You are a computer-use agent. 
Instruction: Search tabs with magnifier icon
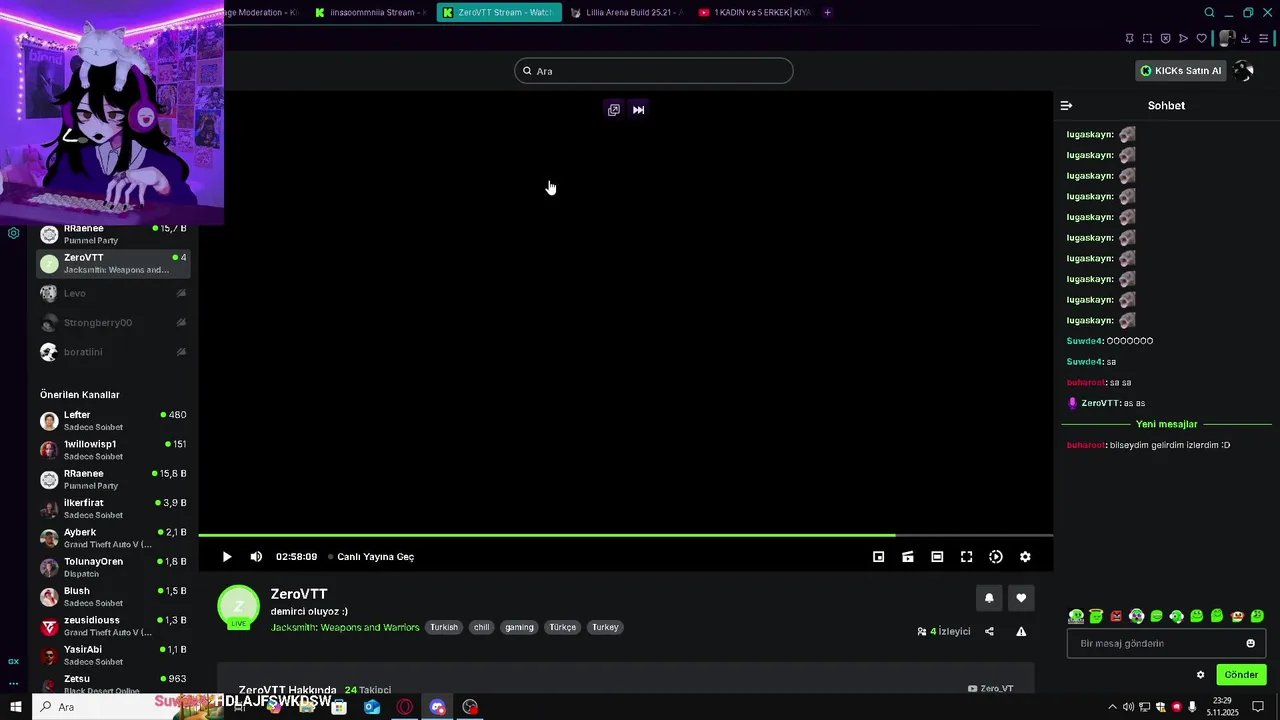[1209, 12]
